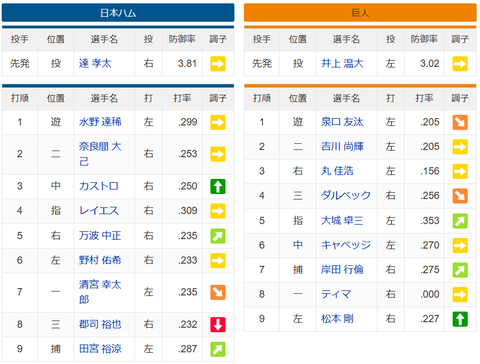Open player link カストロ
Image resolution: width=480 pixels, height=364 pixels.
pyautogui.click(x=99, y=186)
